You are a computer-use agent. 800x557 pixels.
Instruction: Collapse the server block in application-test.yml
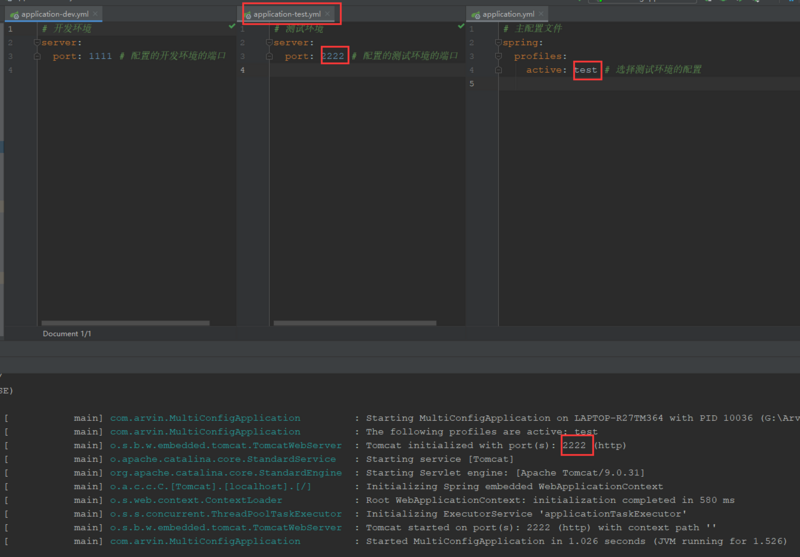point(269,42)
